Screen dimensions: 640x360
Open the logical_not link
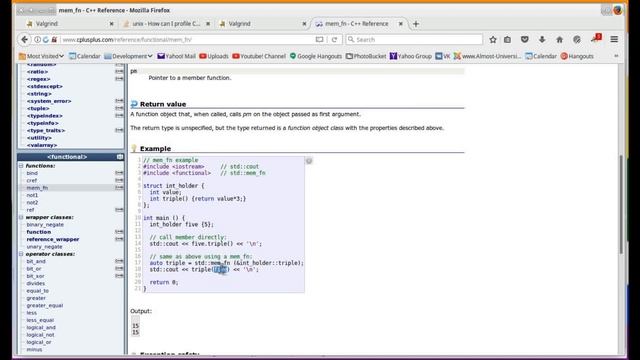click(40, 335)
